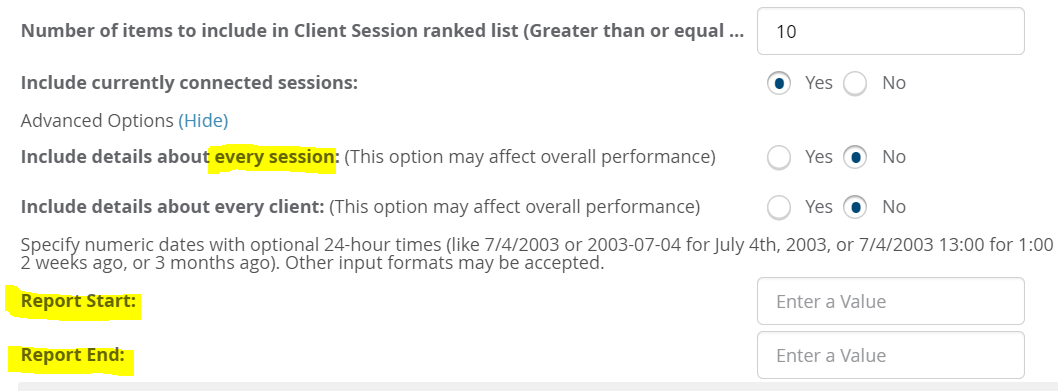1058x391 pixels.
Task: Click the highlighted Report End label
Action: pos(73,354)
